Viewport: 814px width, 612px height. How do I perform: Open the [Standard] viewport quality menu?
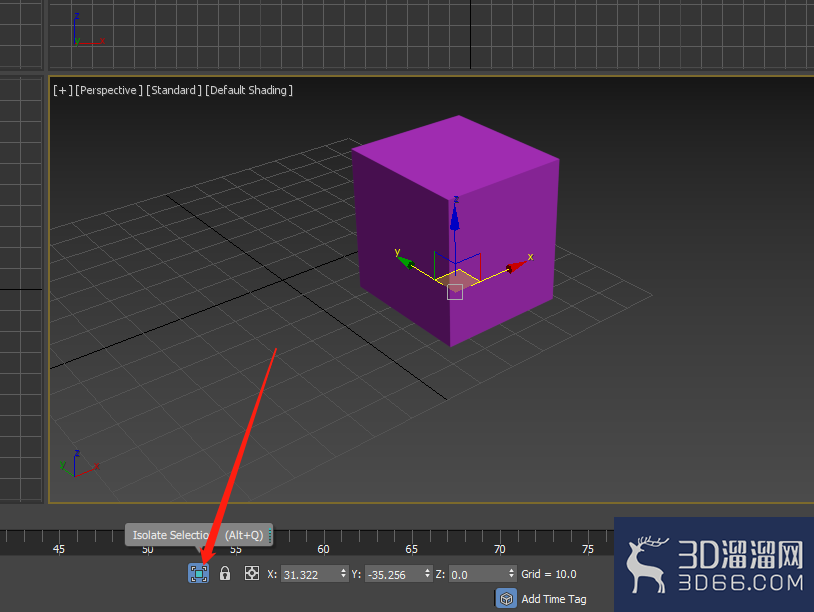click(x=173, y=90)
